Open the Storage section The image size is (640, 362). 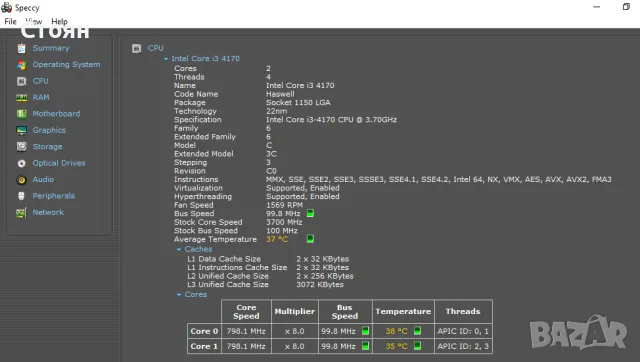pos(47,147)
